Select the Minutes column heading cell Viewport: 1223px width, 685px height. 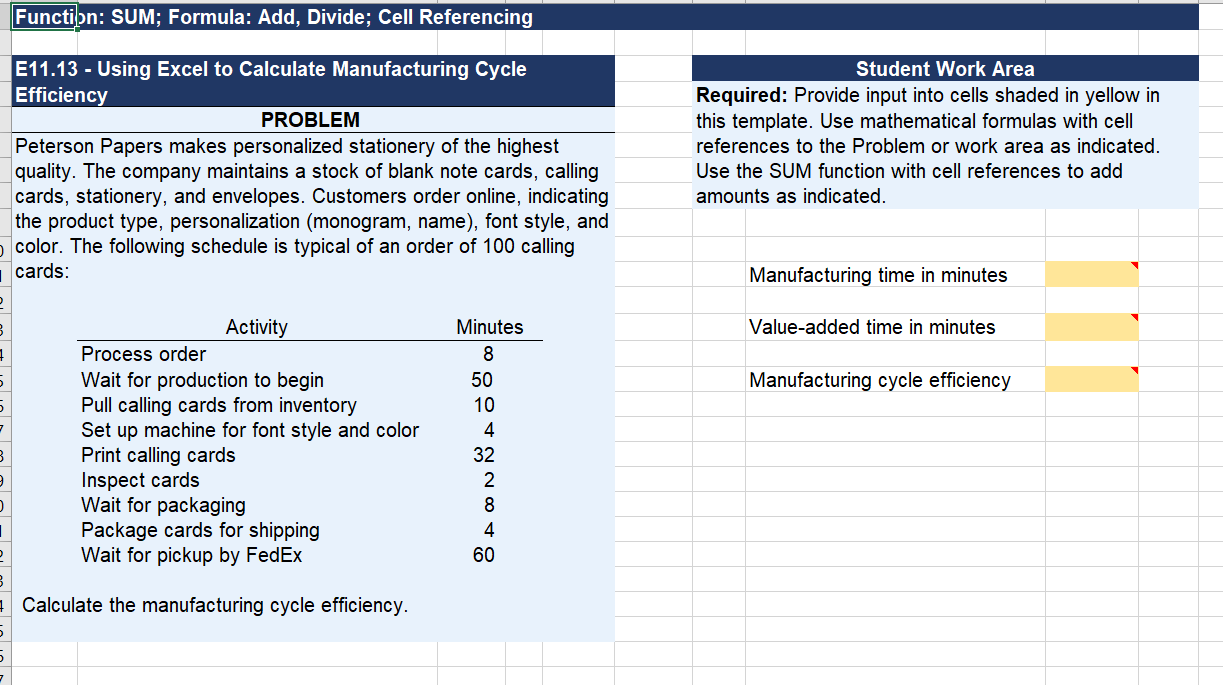[489, 328]
